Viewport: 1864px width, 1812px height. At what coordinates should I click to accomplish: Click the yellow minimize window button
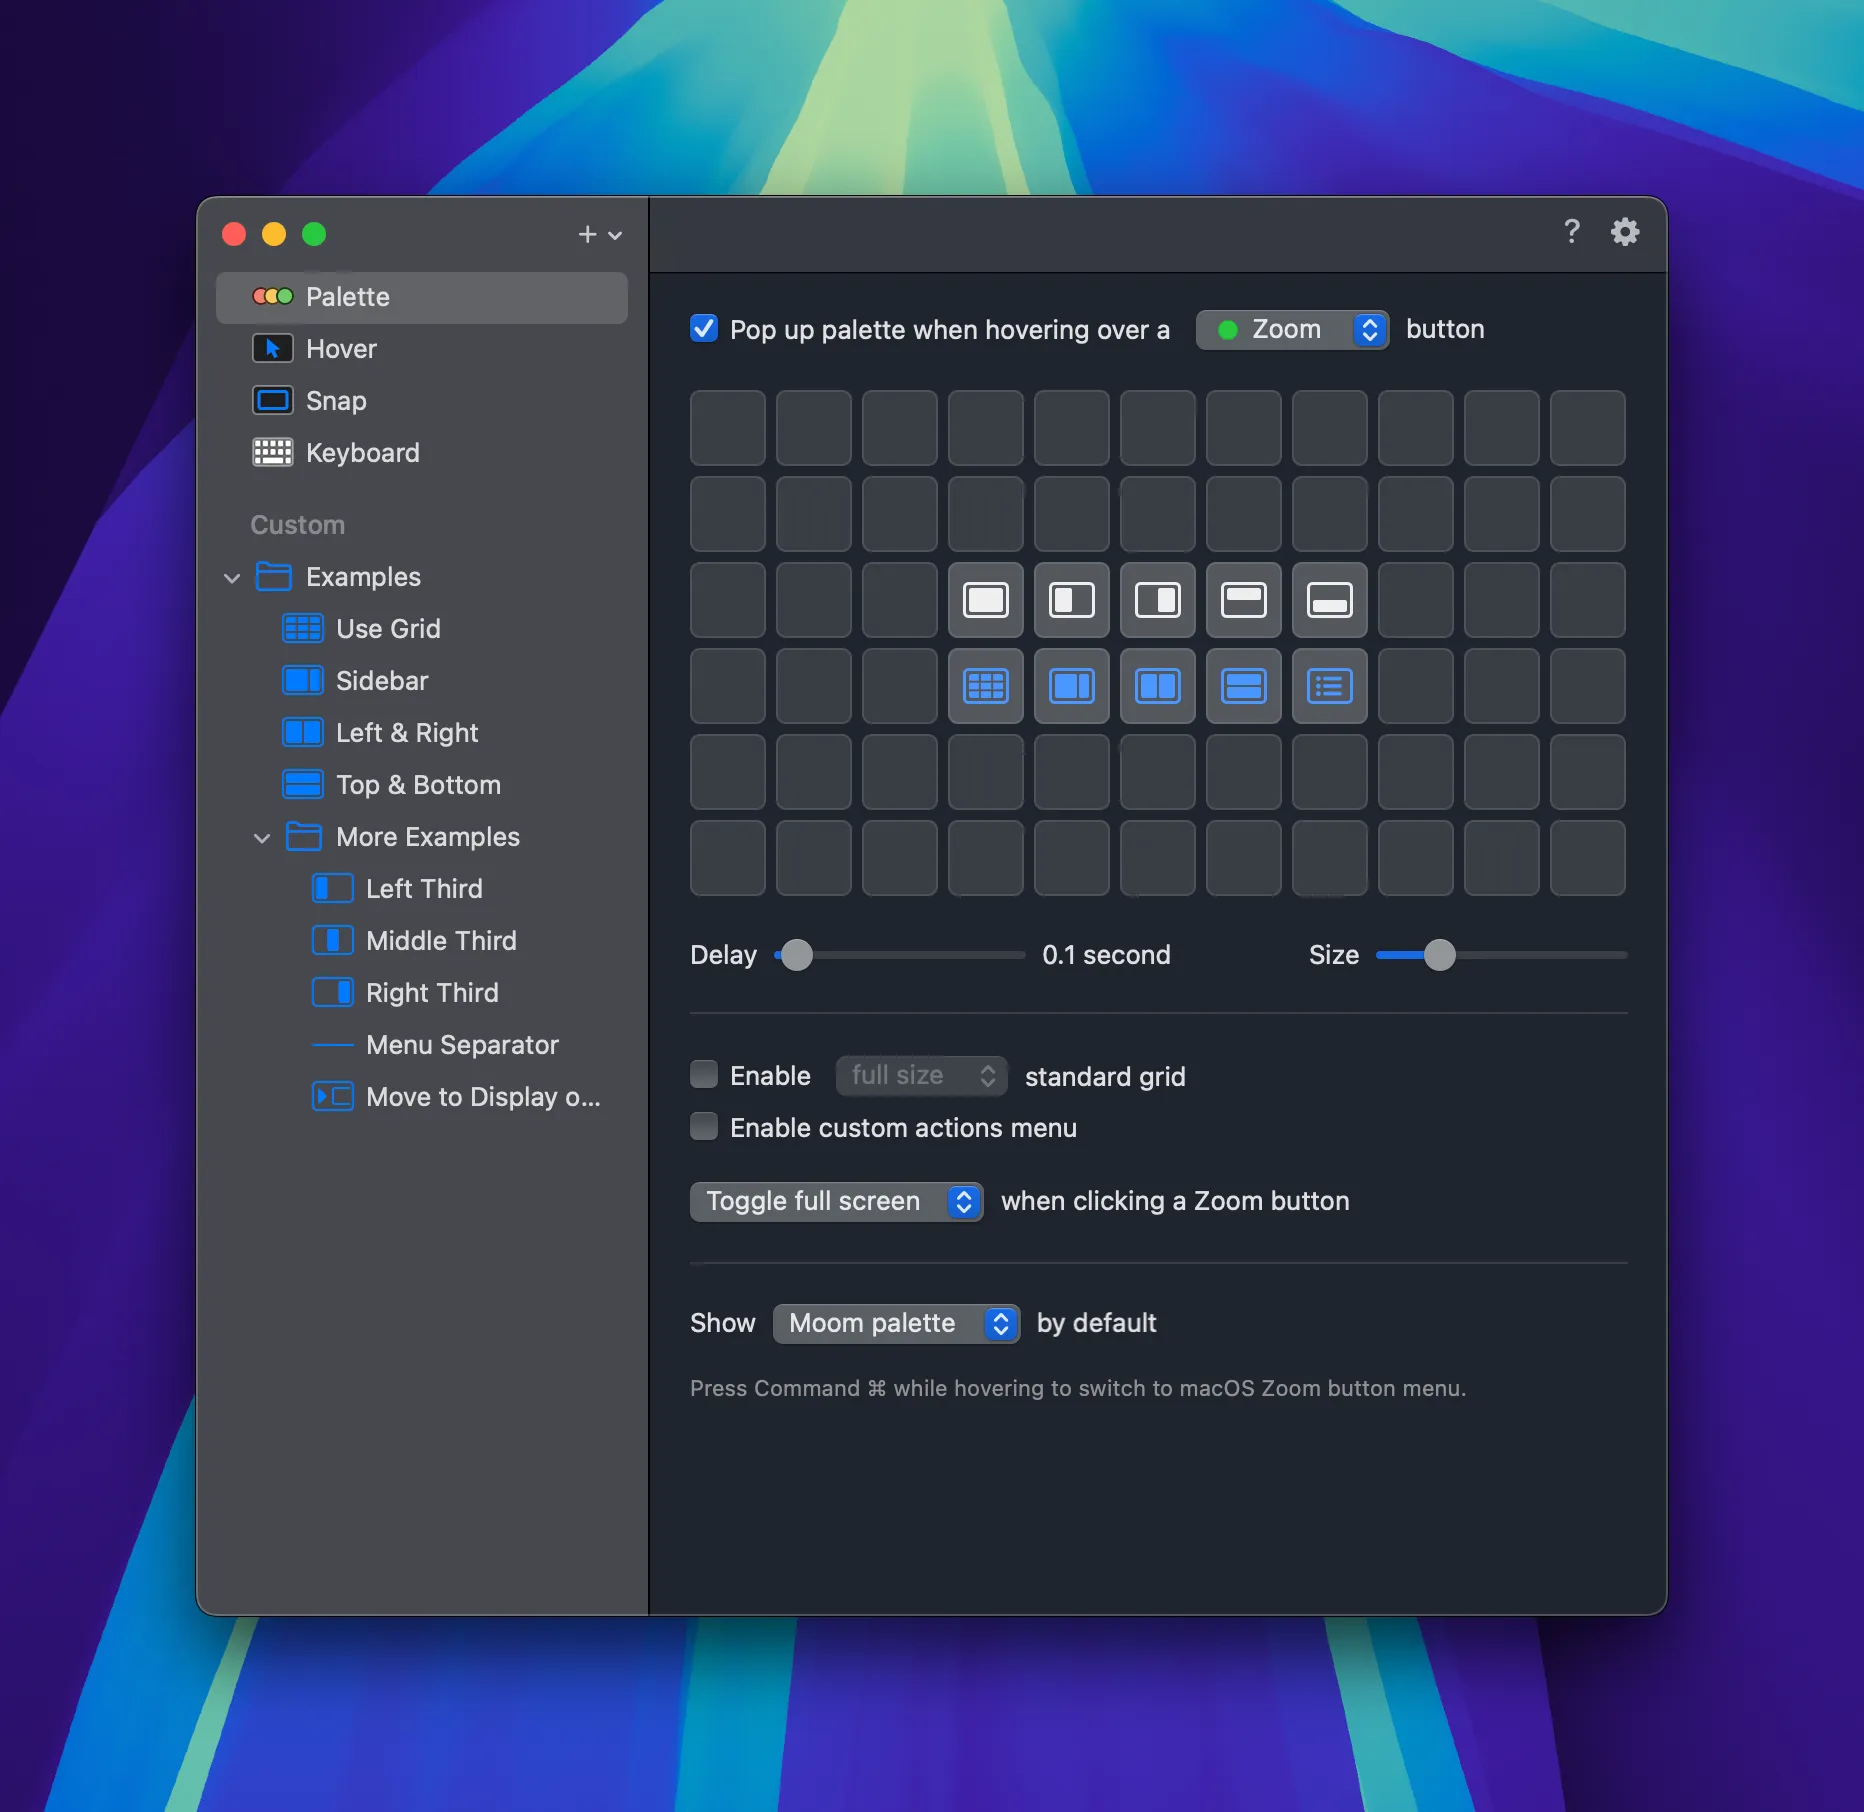click(274, 234)
